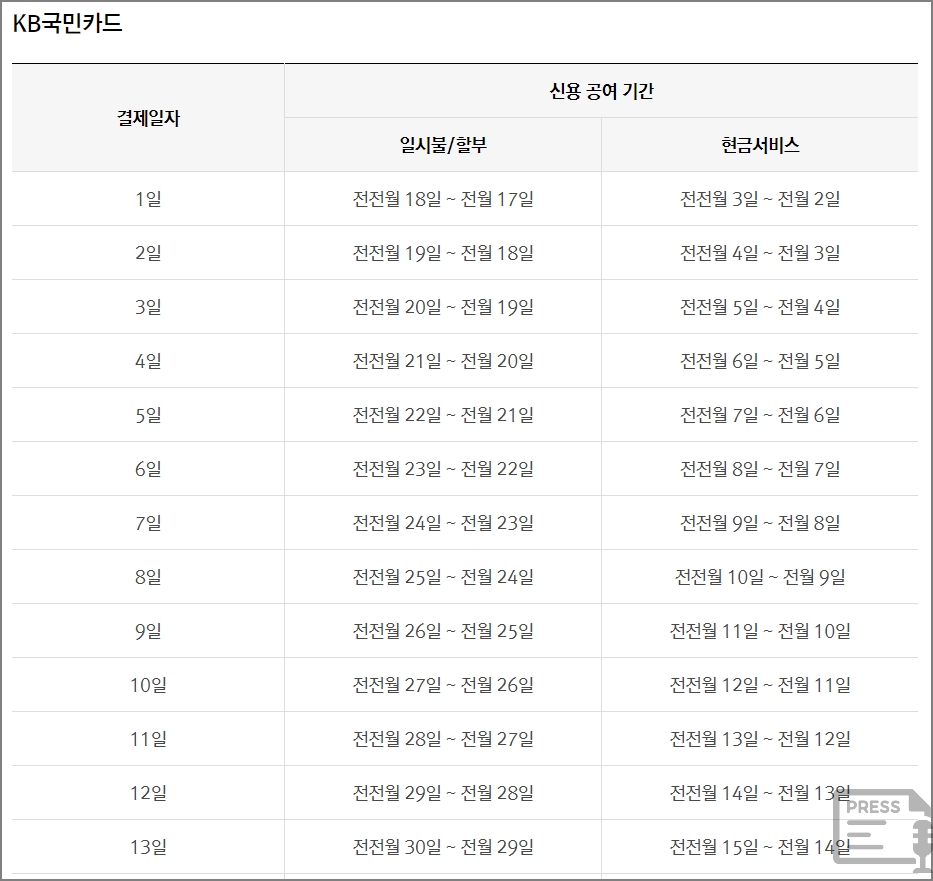Click the 신용 공여 기간 header
Image resolution: width=933 pixels, height=881 pixels.
[601, 90]
